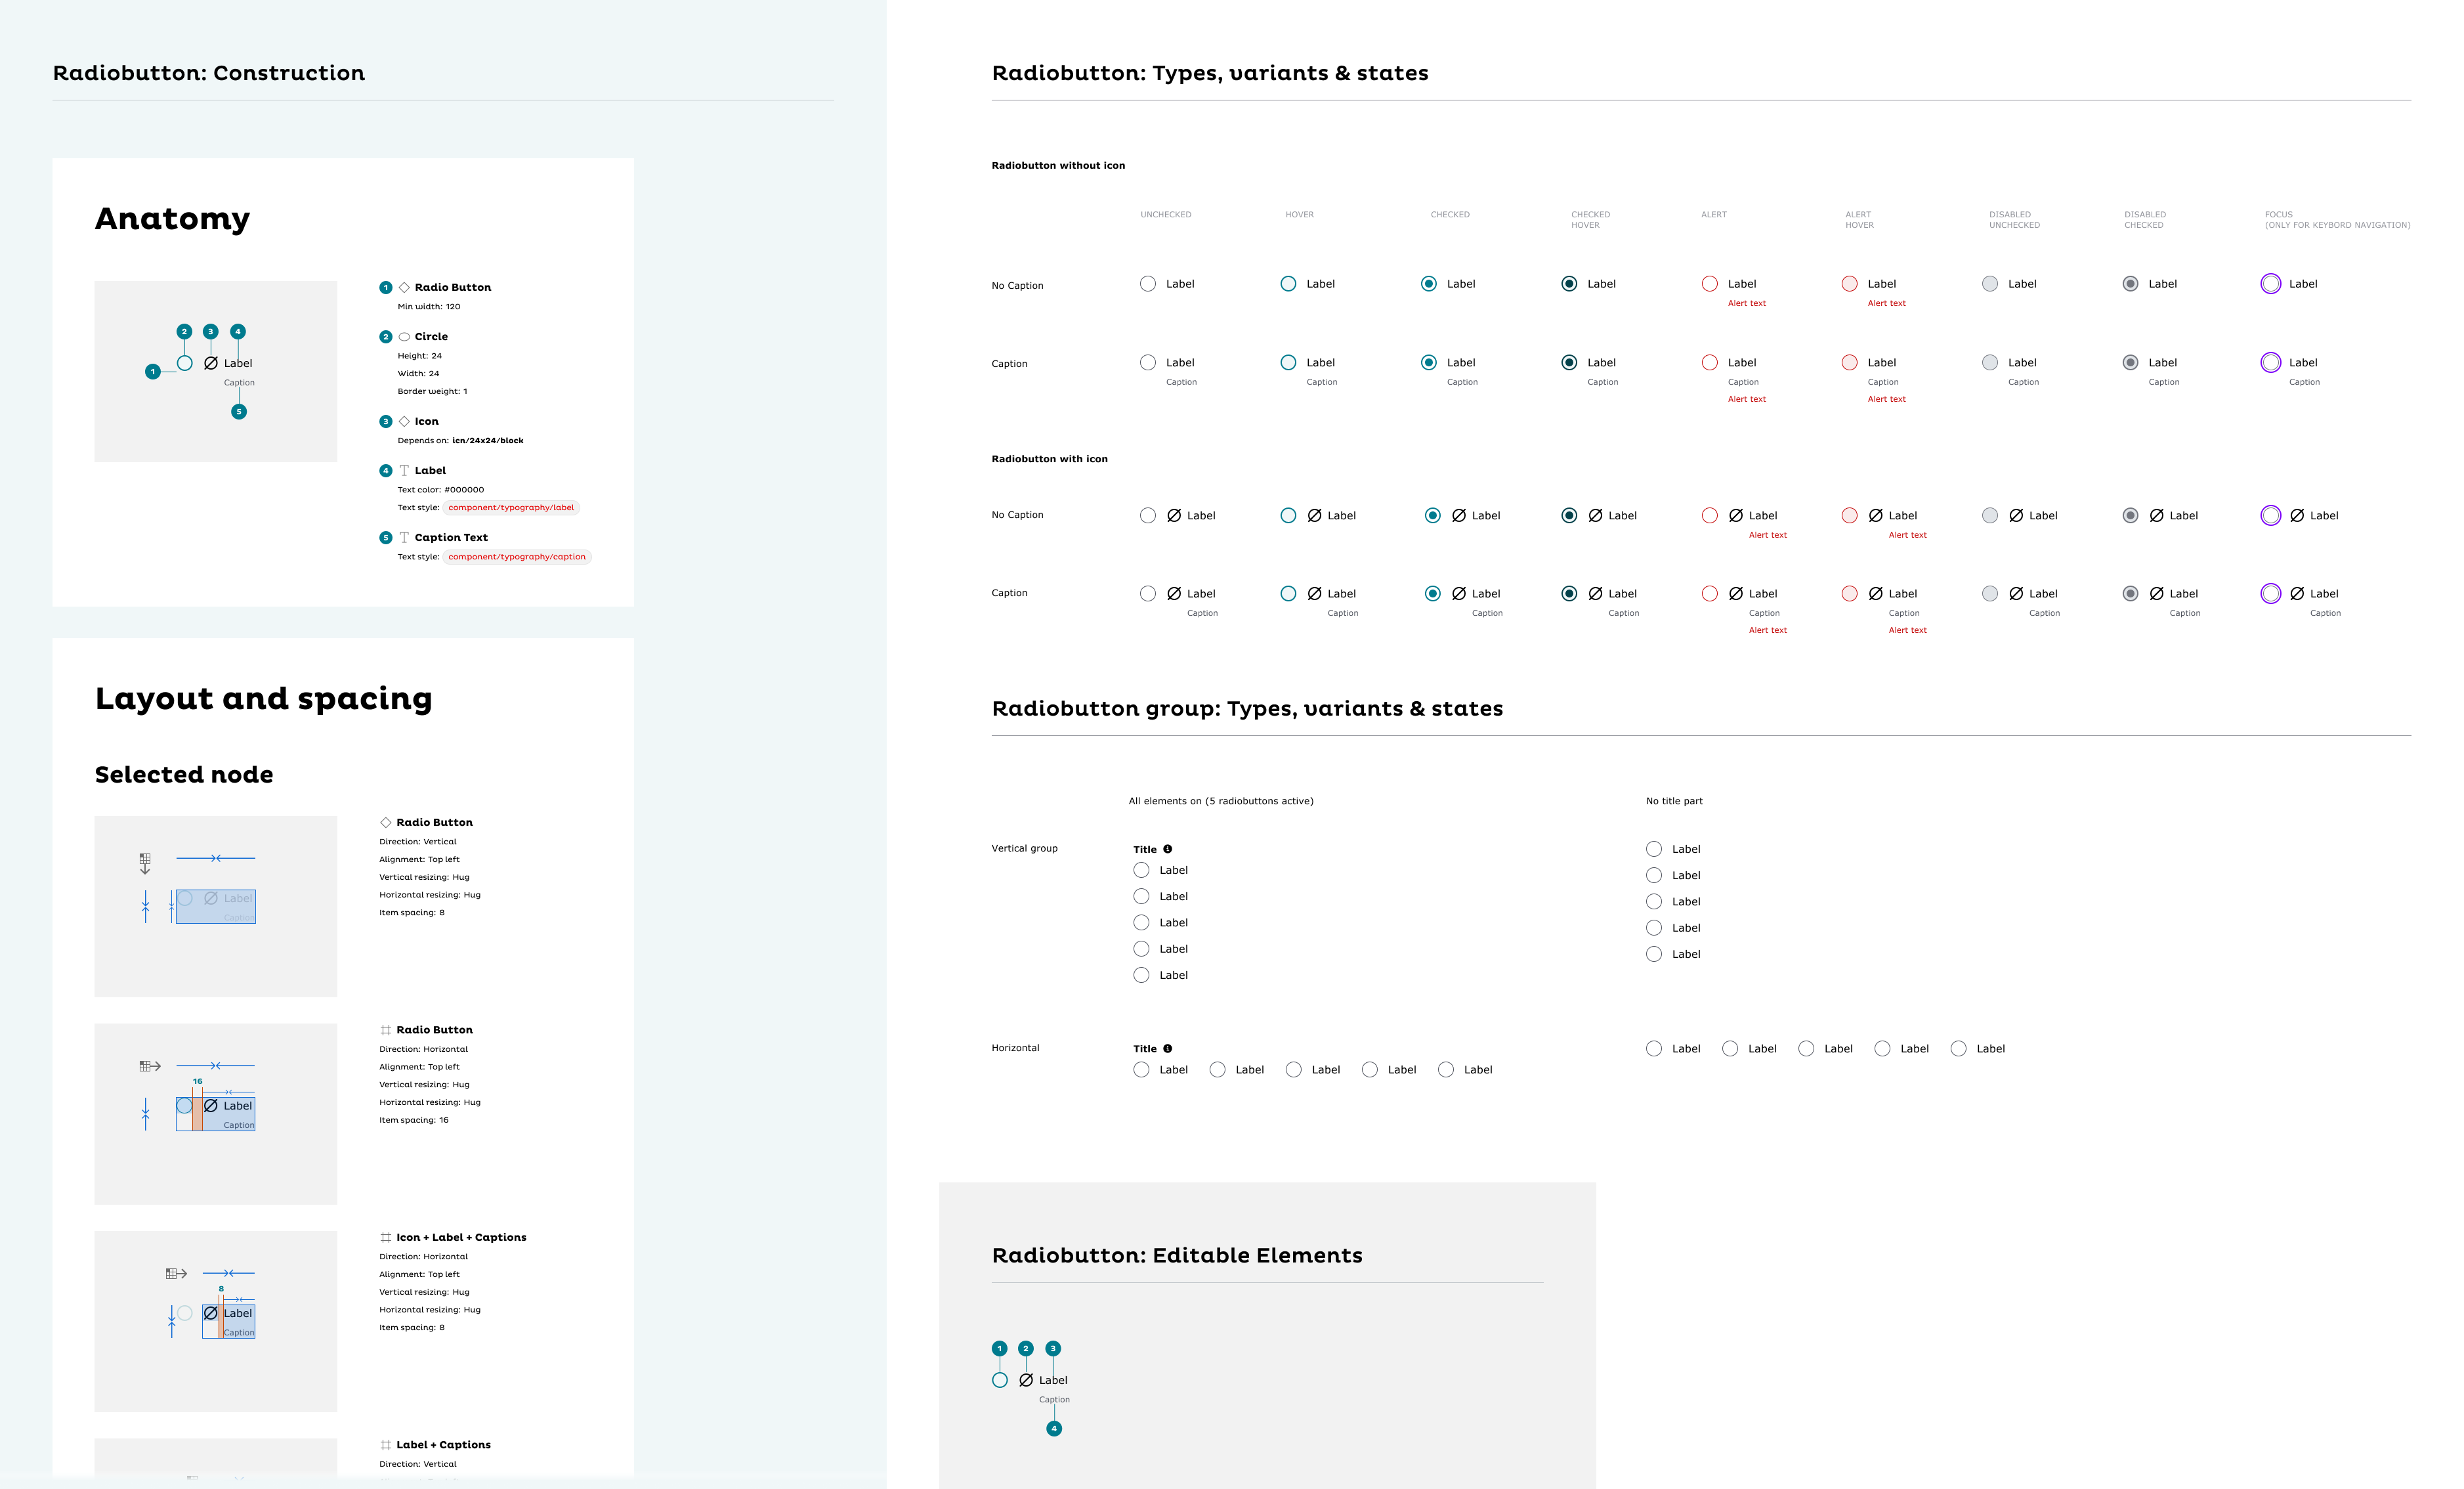Click the block icon in with-icon No Caption Hover cell
2464x1489 pixels.
(1315, 516)
